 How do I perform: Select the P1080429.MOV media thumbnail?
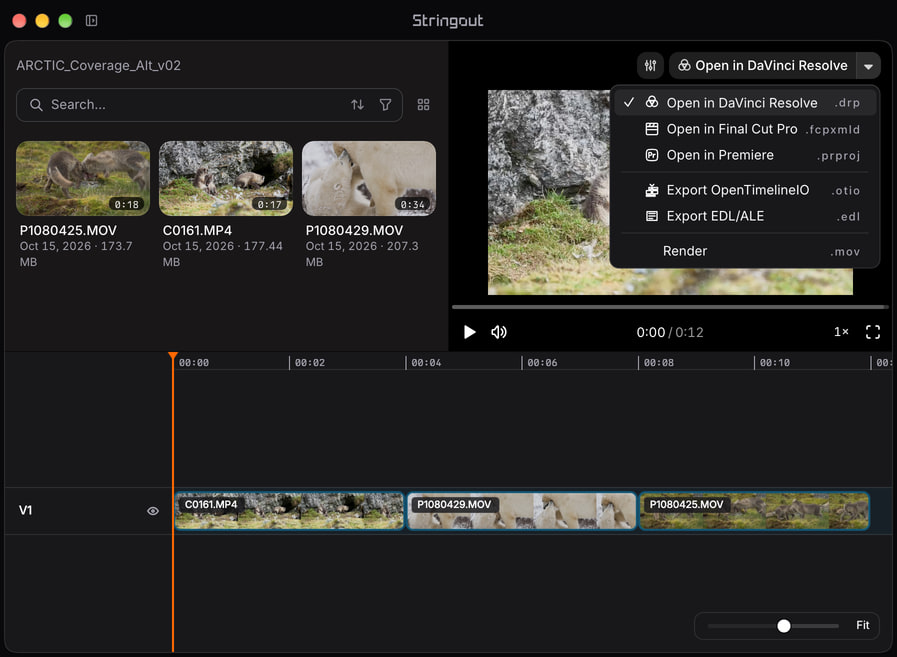pos(369,179)
